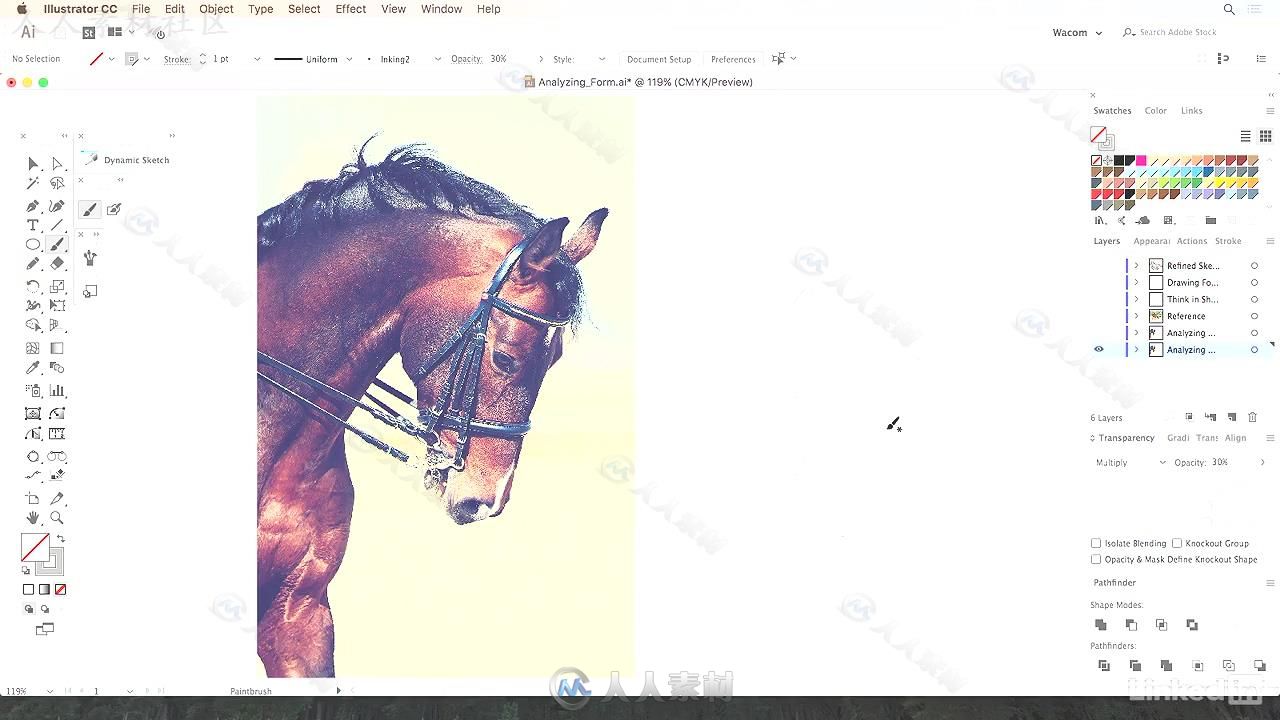Image resolution: width=1280 pixels, height=720 pixels.
Task: Click Divide pathfinder icon
Action: coord(1104,666)
